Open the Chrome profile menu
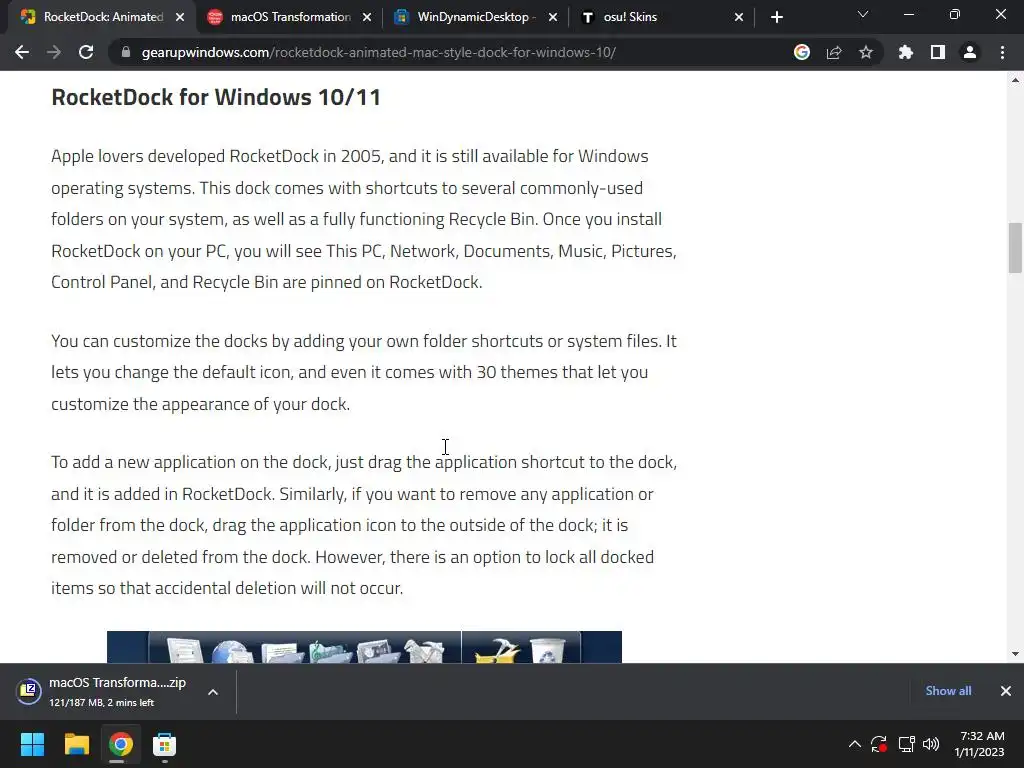The image size is (1024, 768). (x=970, y=52)
